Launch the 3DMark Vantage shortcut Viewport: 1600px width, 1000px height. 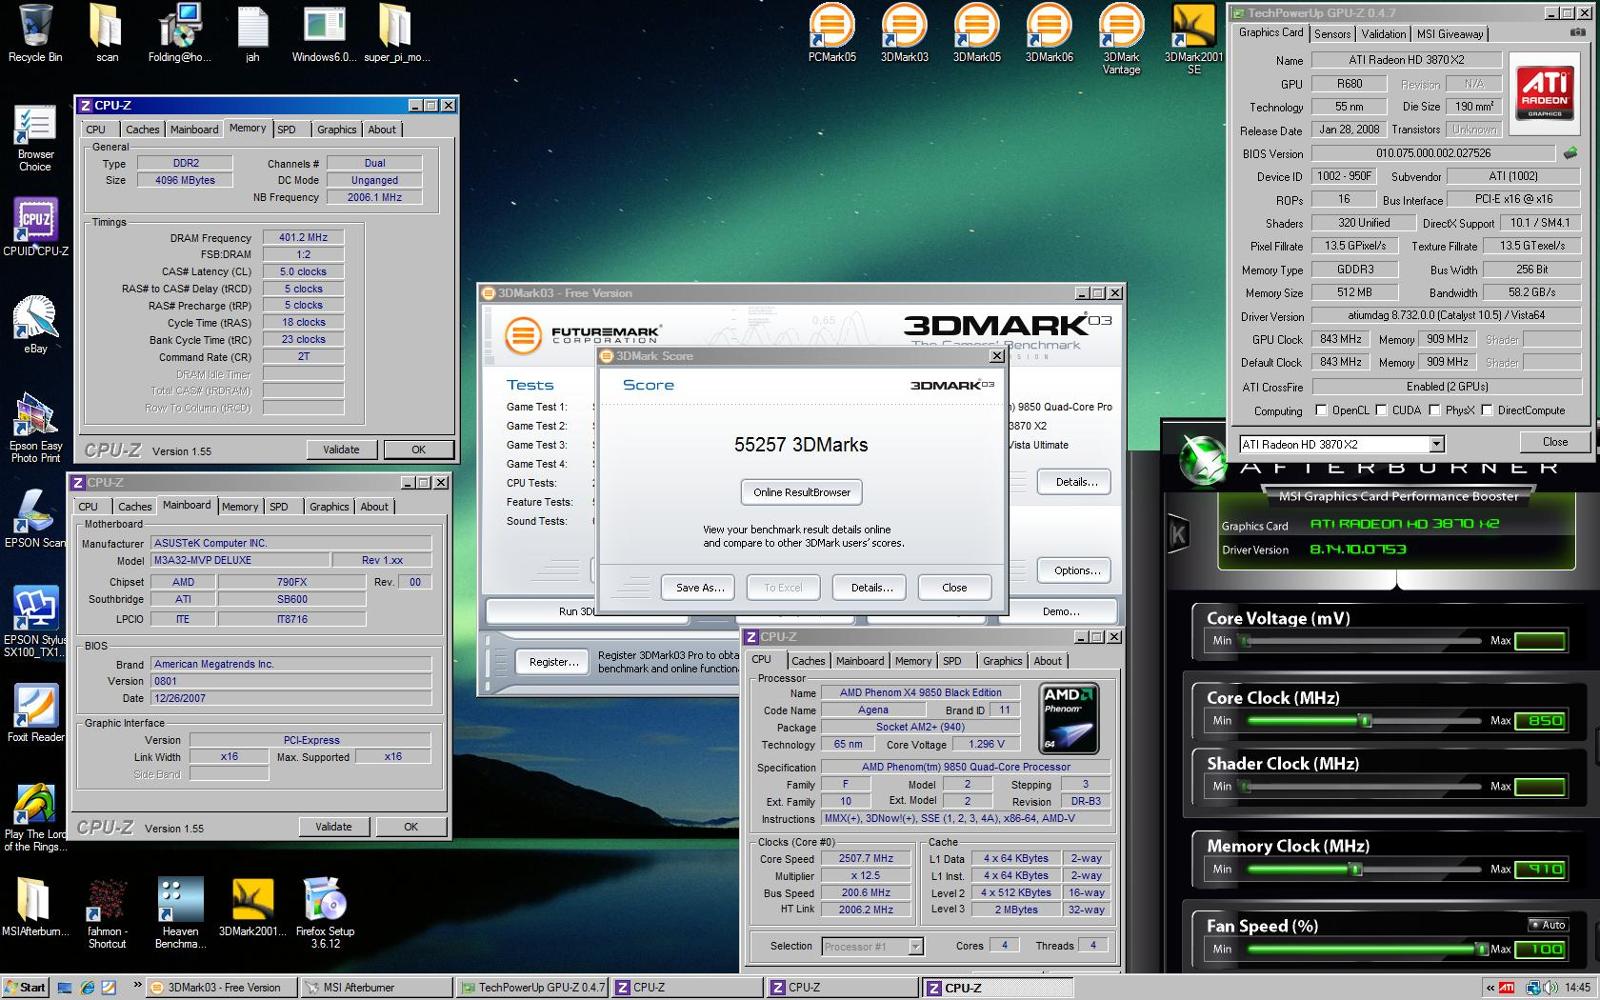(1121, 39)
